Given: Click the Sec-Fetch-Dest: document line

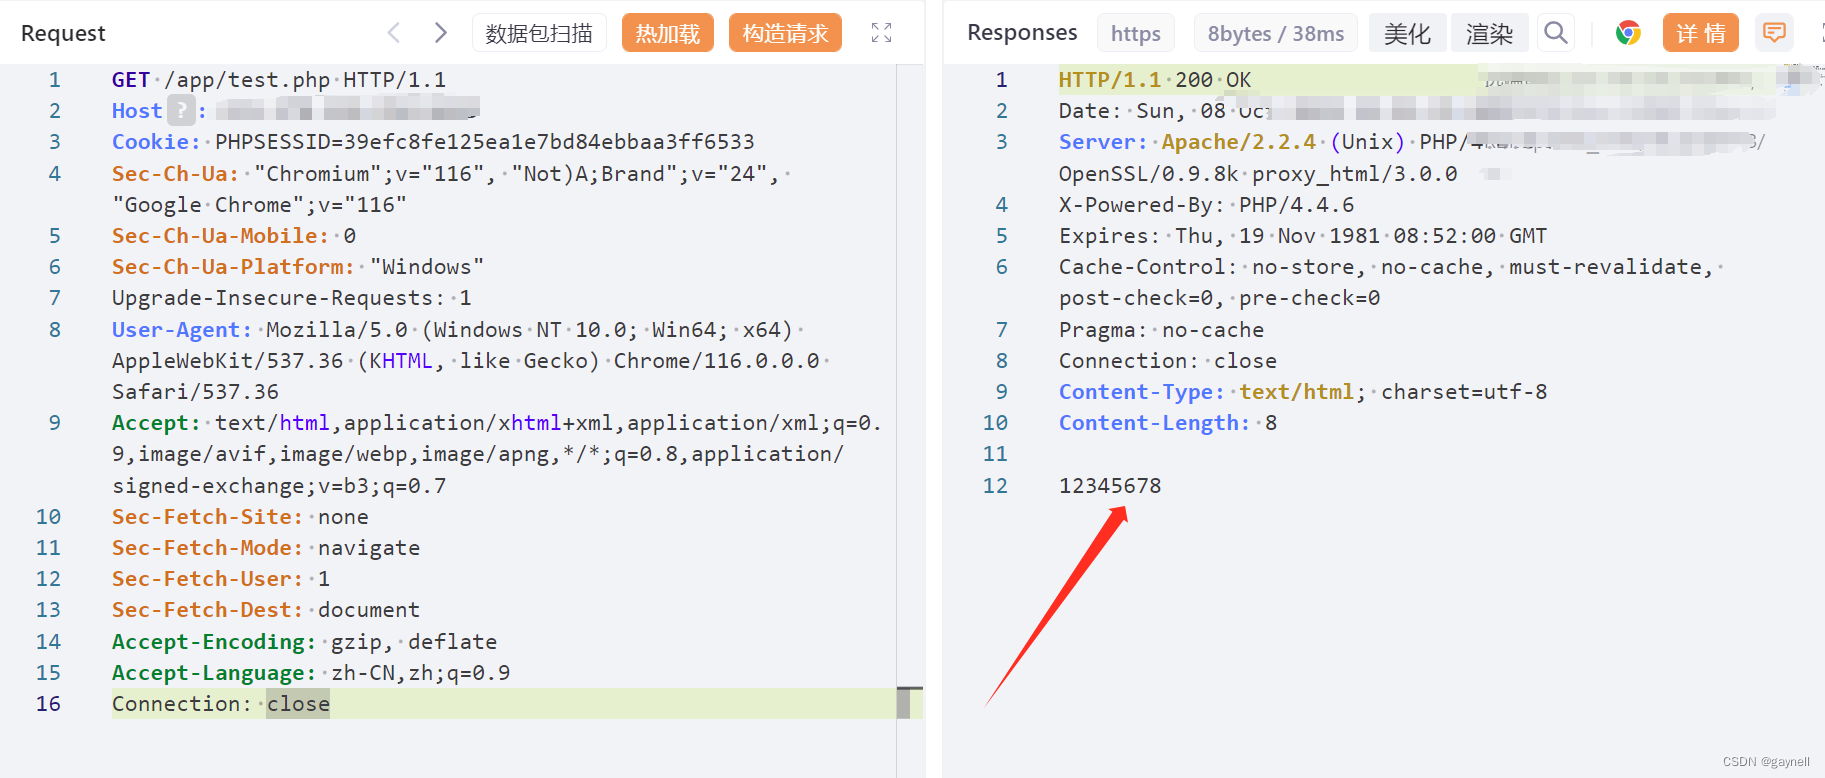Looking at the screenshot, I should 266,609.
